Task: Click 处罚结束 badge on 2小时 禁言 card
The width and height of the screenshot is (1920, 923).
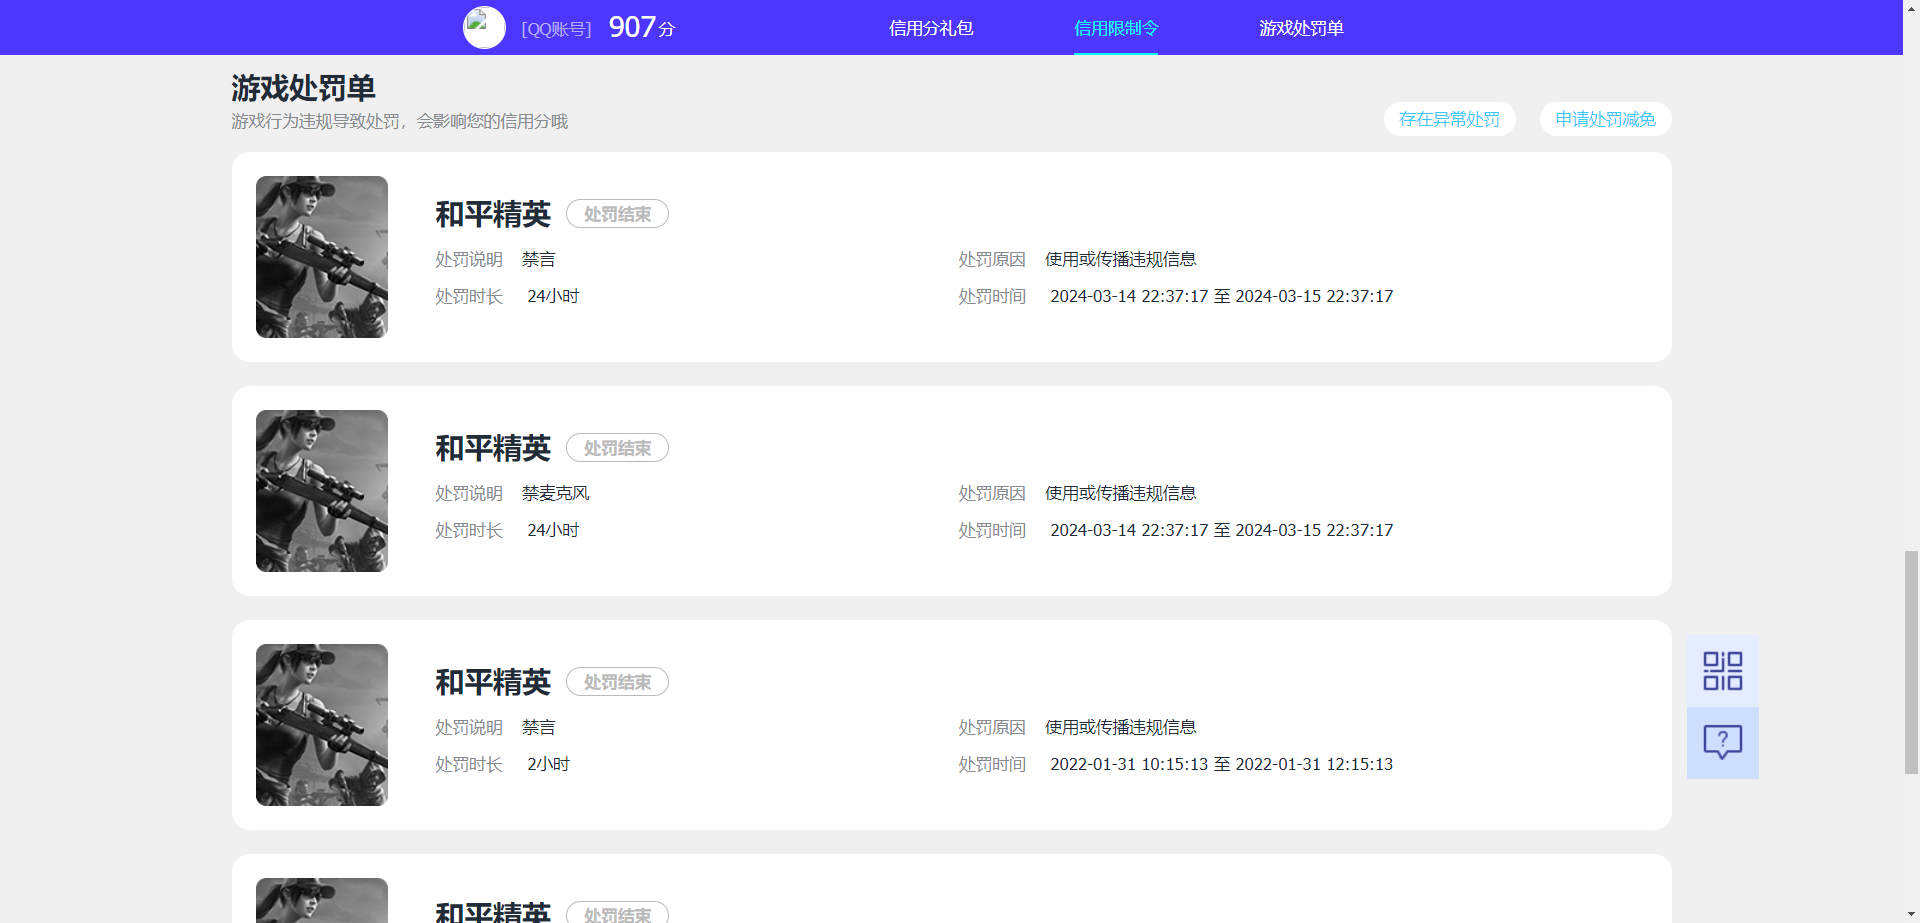Action: coord(617,682)
